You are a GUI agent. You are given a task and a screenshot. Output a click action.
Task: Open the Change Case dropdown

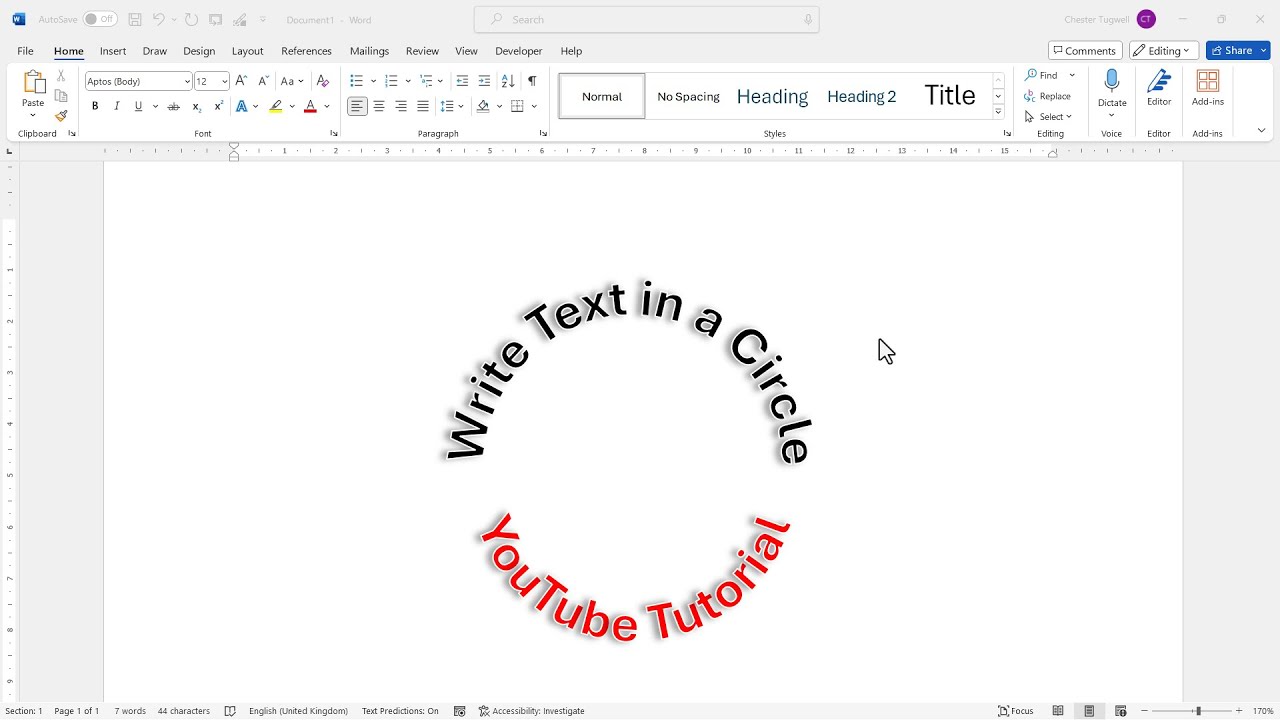[x=292, y=81]
